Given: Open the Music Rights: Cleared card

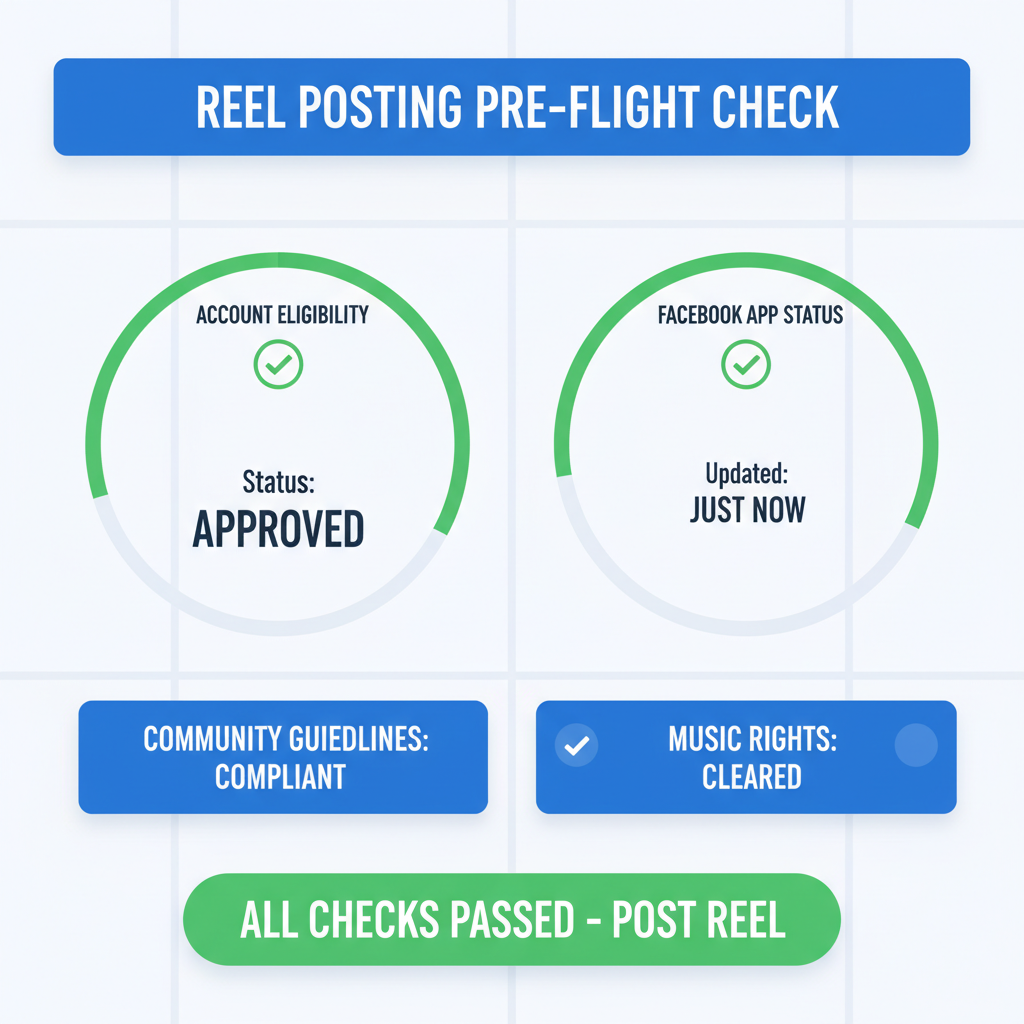Looking at the screenshot, I should point(746,757).
